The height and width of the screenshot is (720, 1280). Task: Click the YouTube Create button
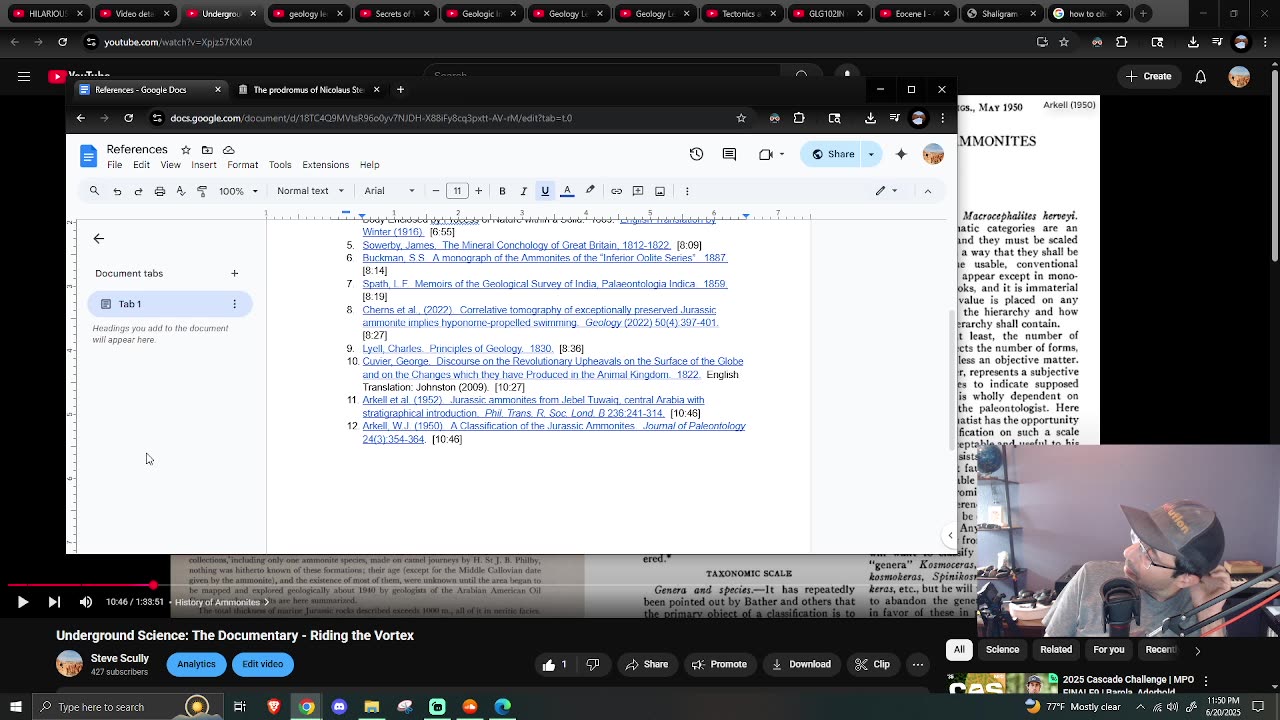click(1149, 76)
